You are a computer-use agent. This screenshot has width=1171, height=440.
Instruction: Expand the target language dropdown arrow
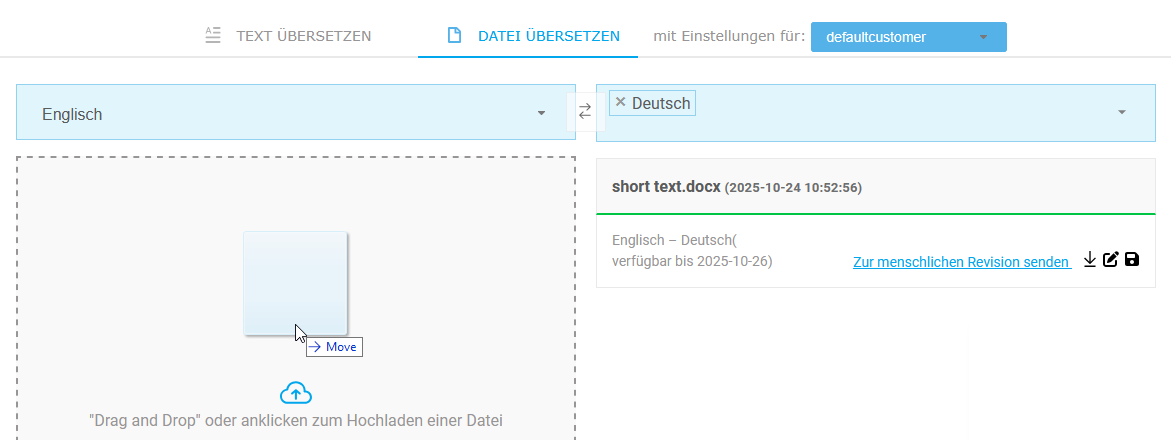(1121, 112)
